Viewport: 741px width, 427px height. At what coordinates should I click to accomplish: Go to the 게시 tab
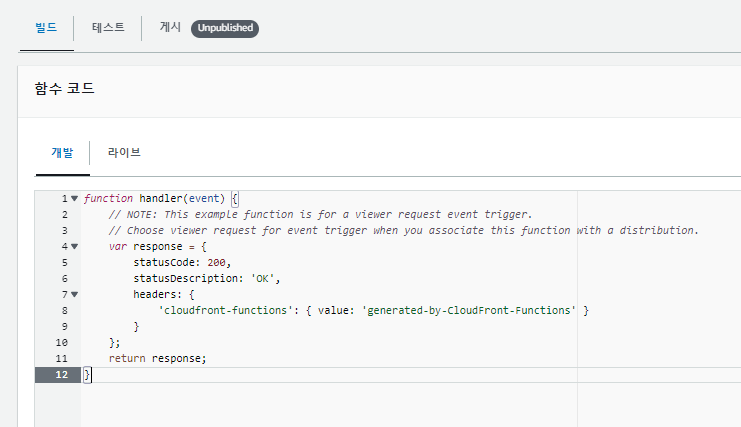point(170,27)
